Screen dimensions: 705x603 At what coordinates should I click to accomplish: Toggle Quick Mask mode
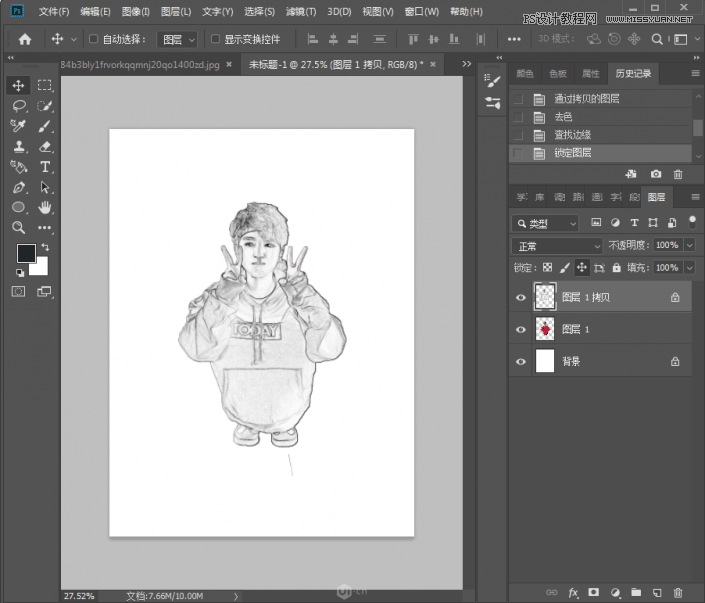coord(18,292)
